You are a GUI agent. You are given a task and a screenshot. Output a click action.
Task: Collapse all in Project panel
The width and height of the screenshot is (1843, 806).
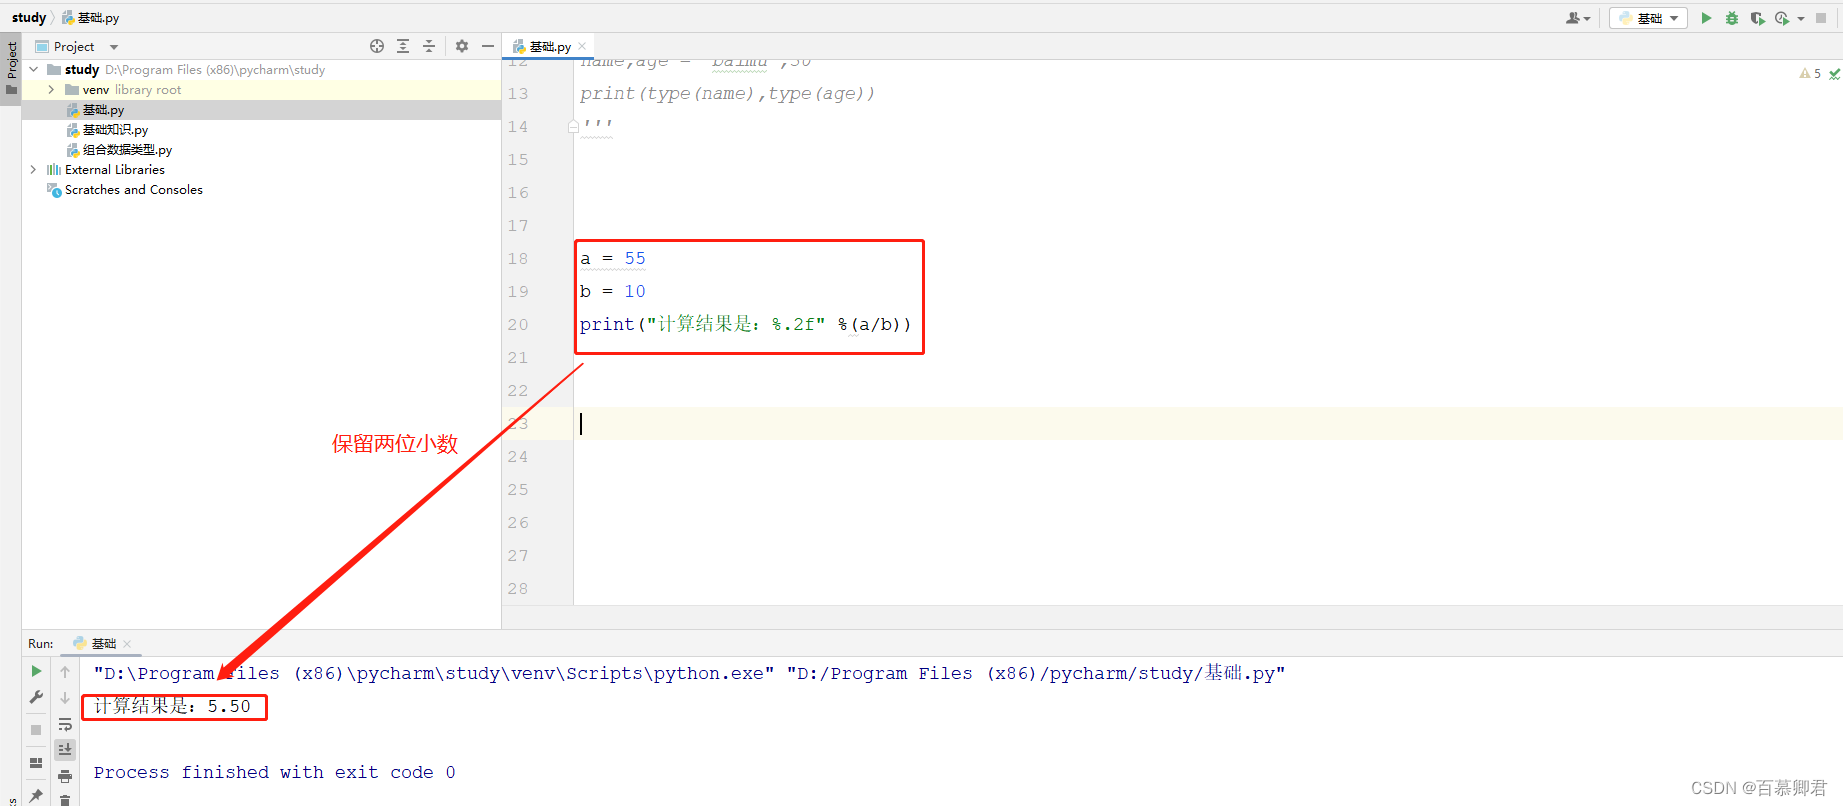429,46
